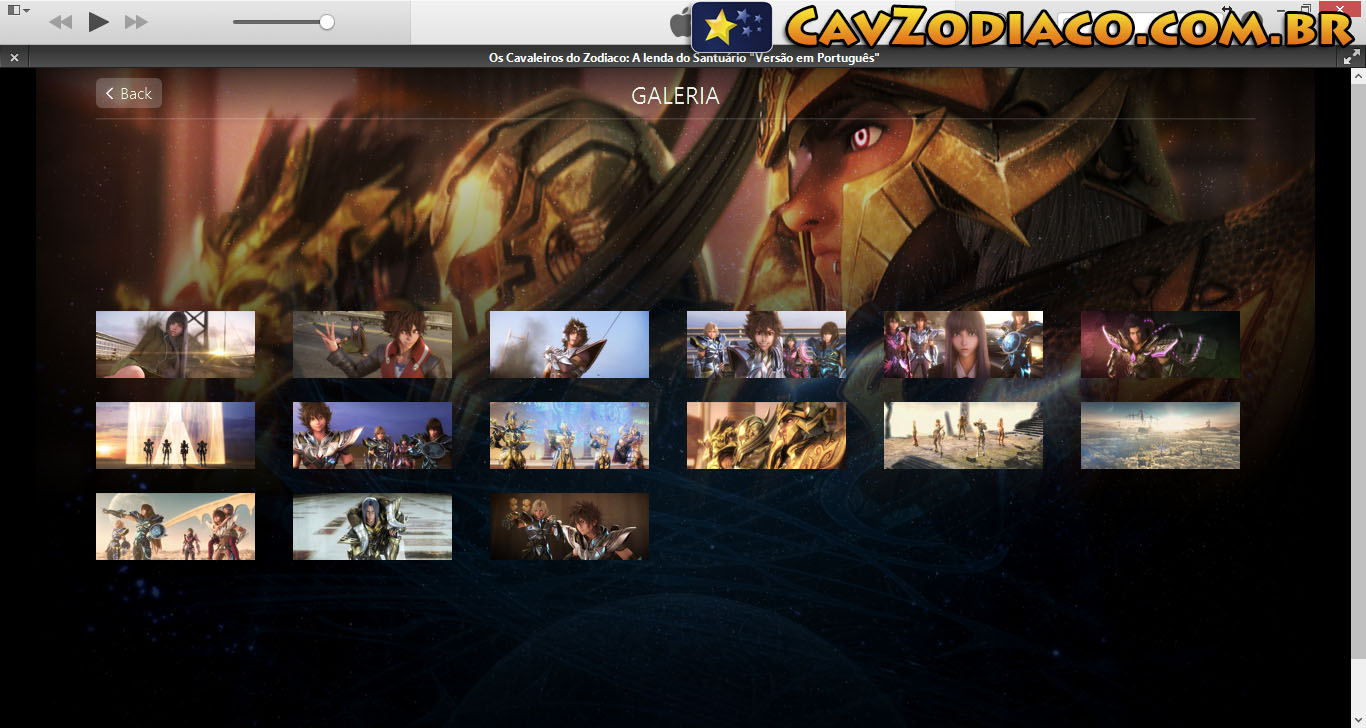This screenshot has height=728, width=1366.
Task: Click the Back button
Action: tap(129, 93)
